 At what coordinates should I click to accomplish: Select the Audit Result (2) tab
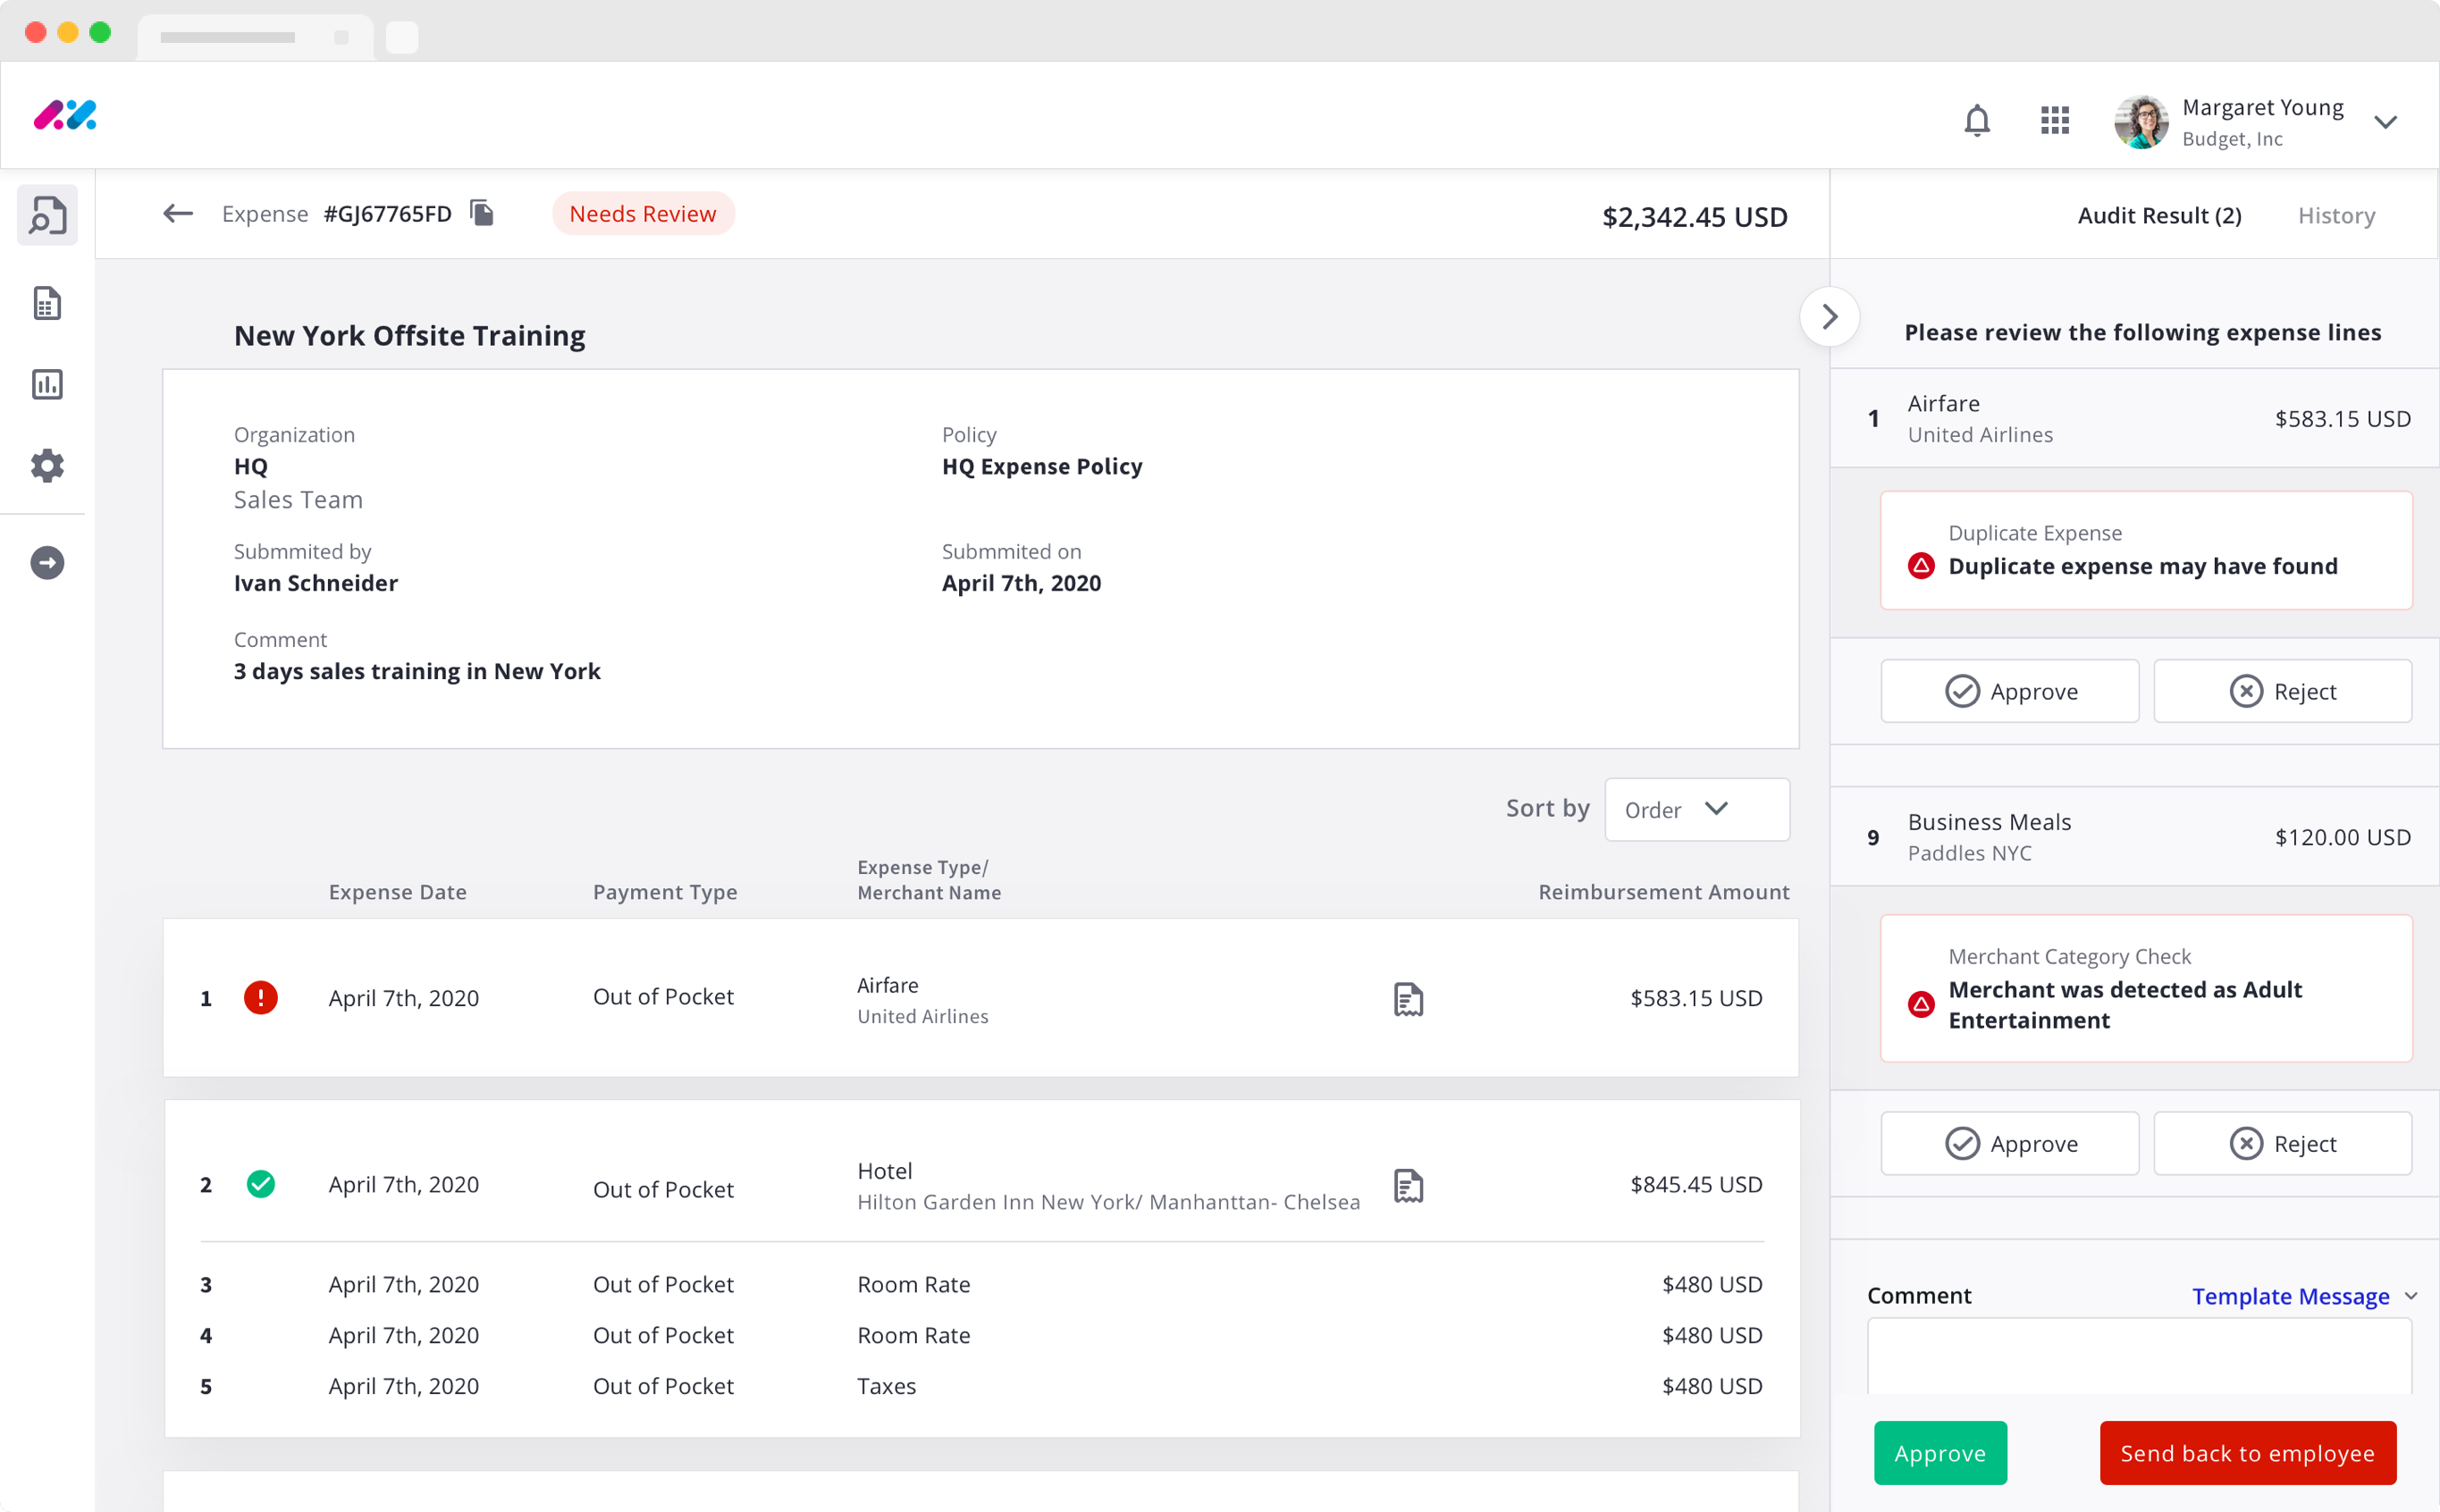click(x=2159, y=215)
